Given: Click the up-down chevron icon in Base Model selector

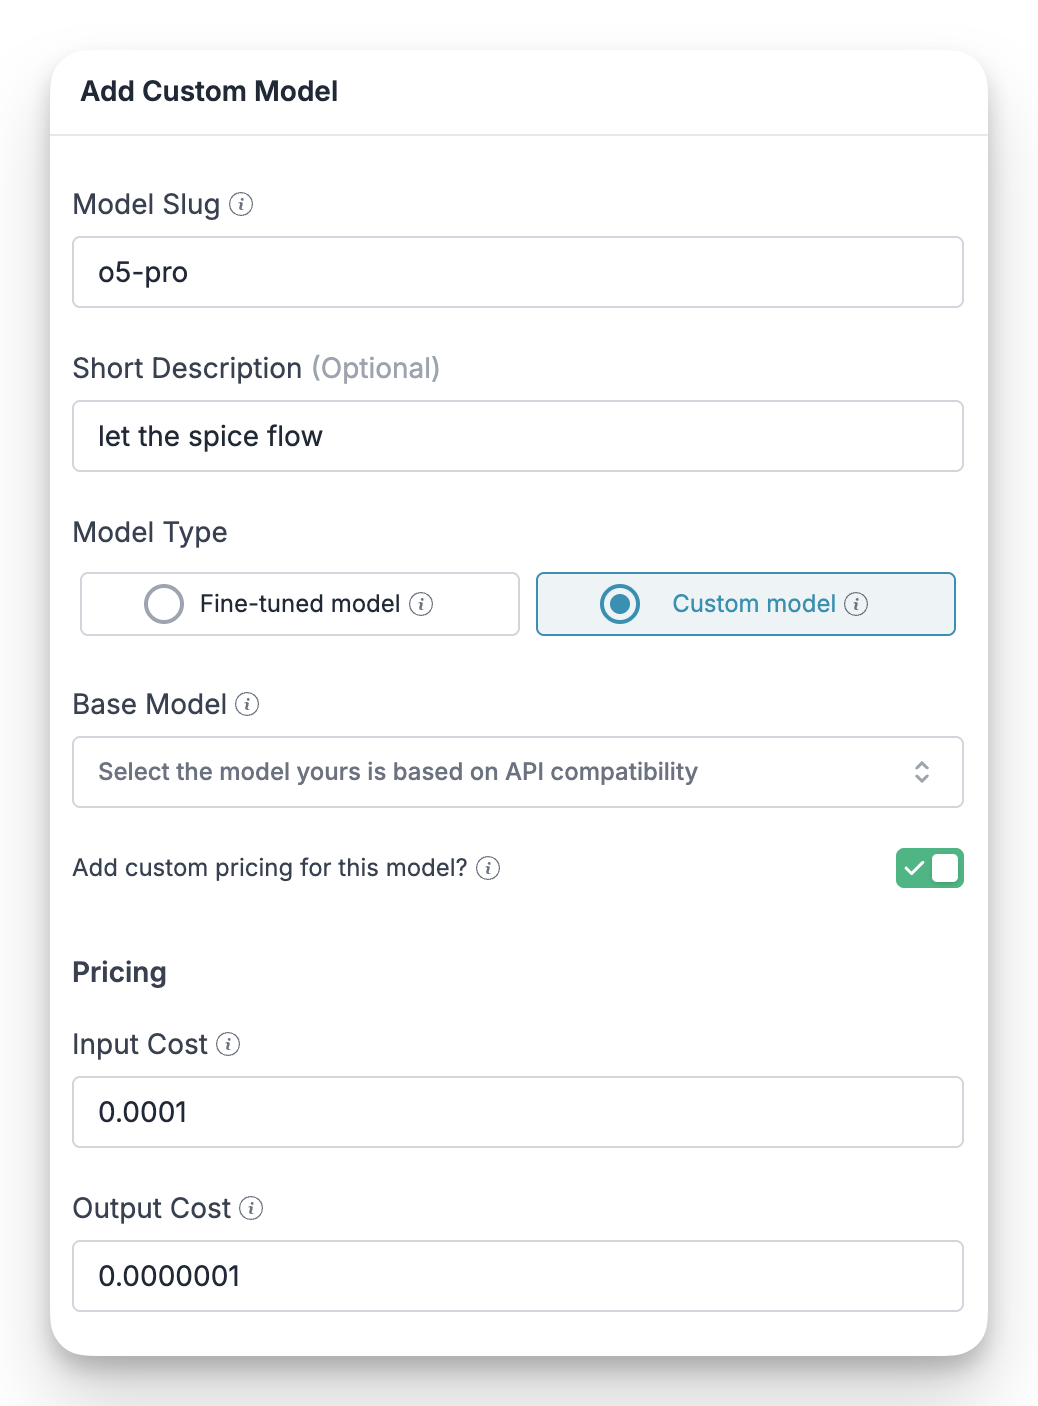Looking at the screenshot, I should (923, 771).
